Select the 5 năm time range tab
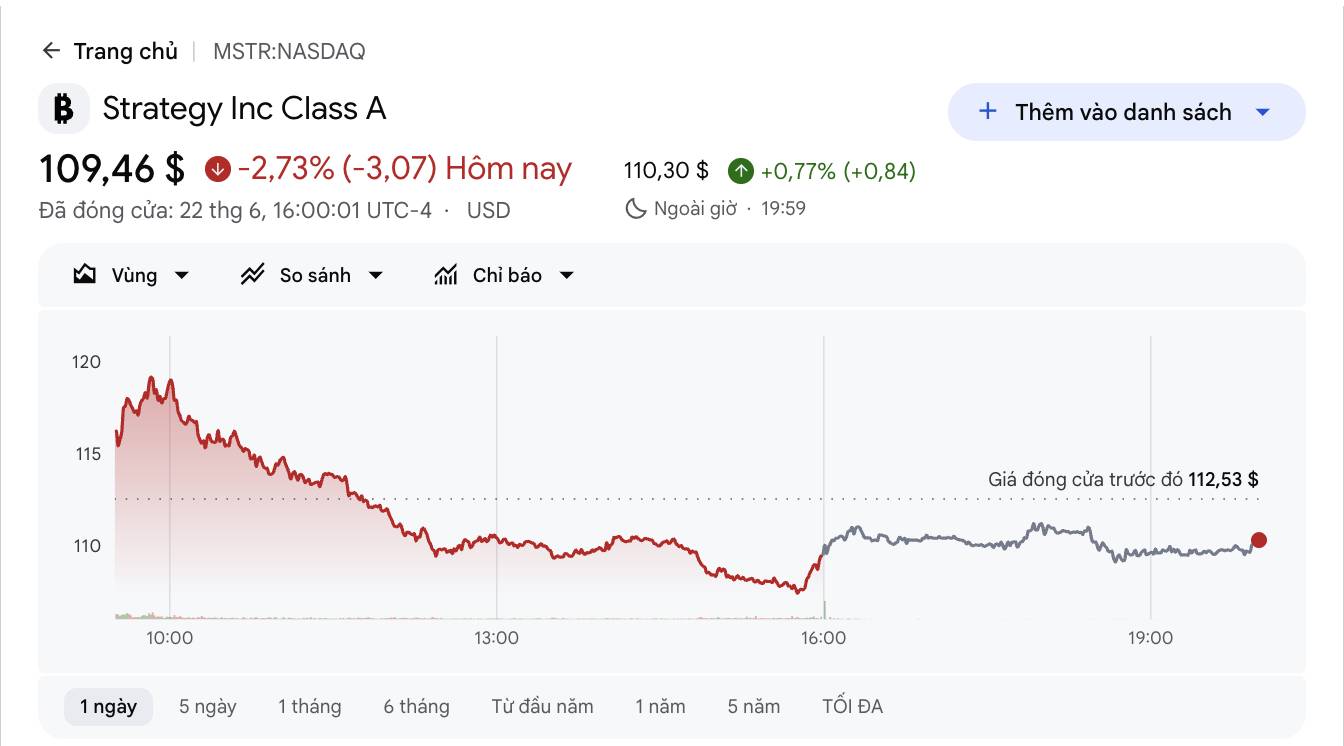Image resolution: width=1344 pixels, height=746 pixels. (x=754, y=707)
